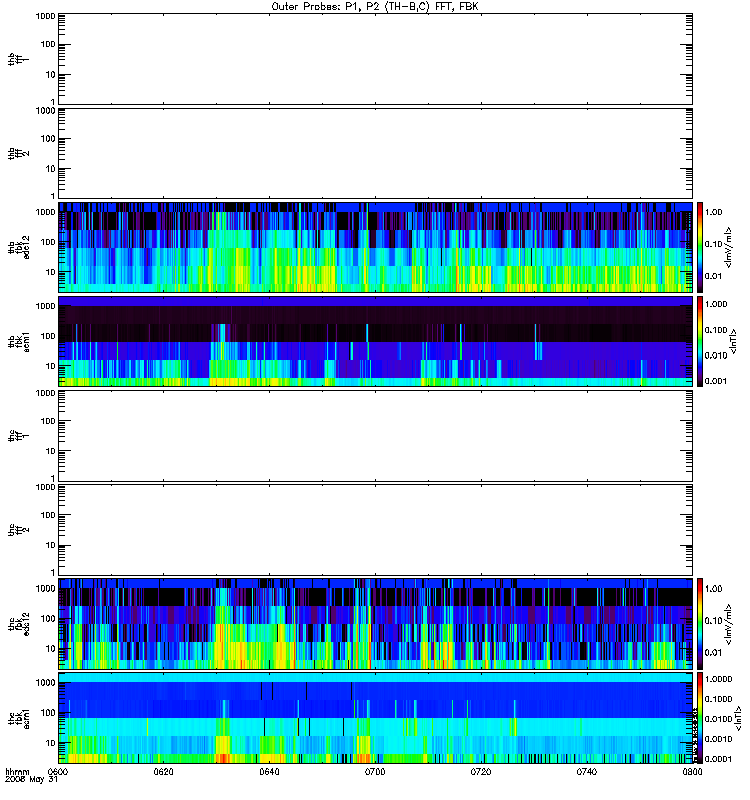Click the thc fbk edc12 spectrogram panel
This screenshot has width=750, height=800.
pyautogui.click(x=375, y=623)
